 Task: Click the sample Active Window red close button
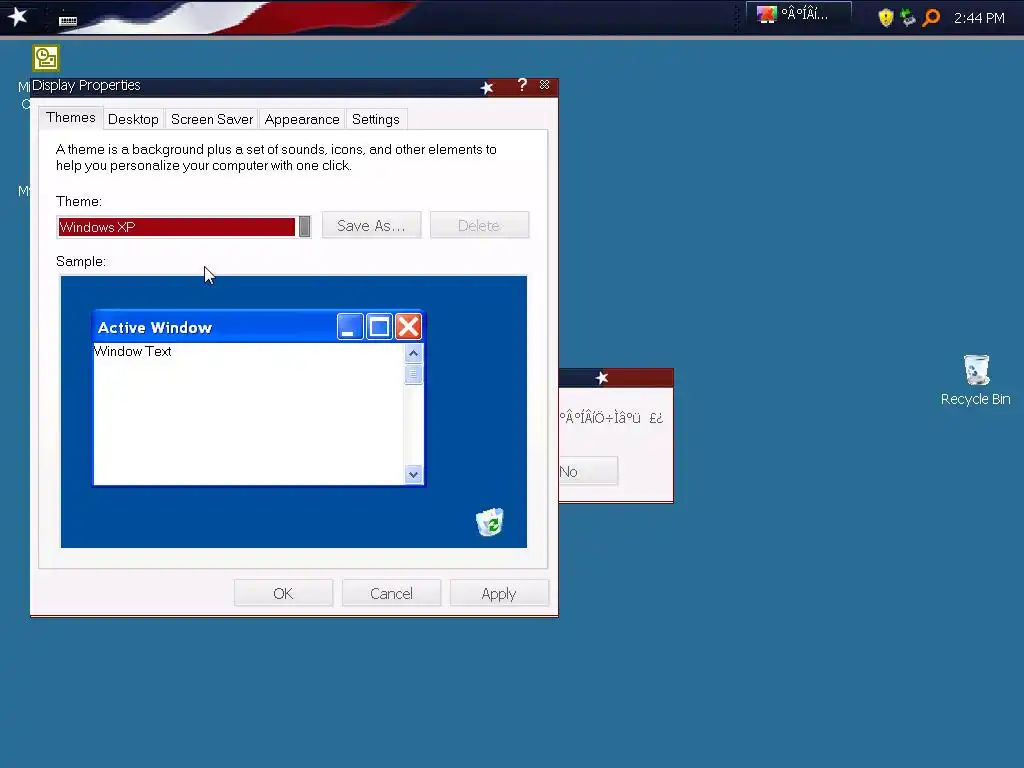click(x=409, y=327)
